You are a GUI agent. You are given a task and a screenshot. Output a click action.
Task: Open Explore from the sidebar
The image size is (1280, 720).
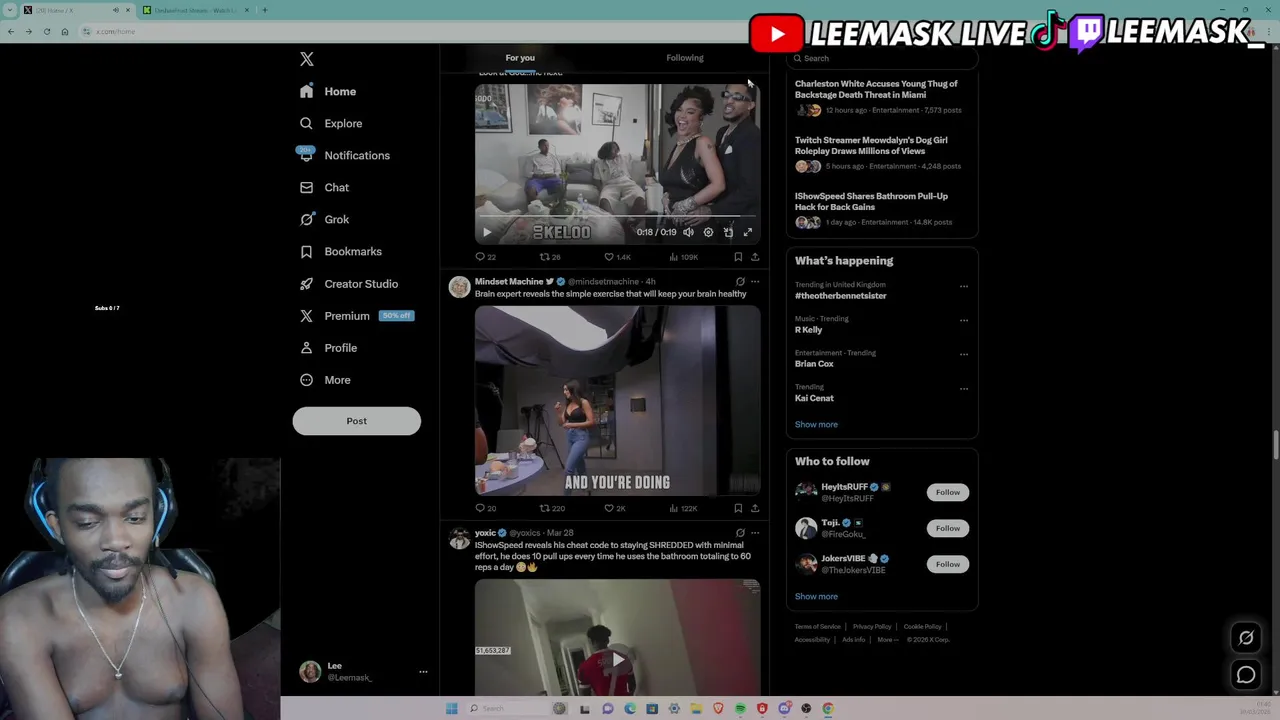[331, 123]
